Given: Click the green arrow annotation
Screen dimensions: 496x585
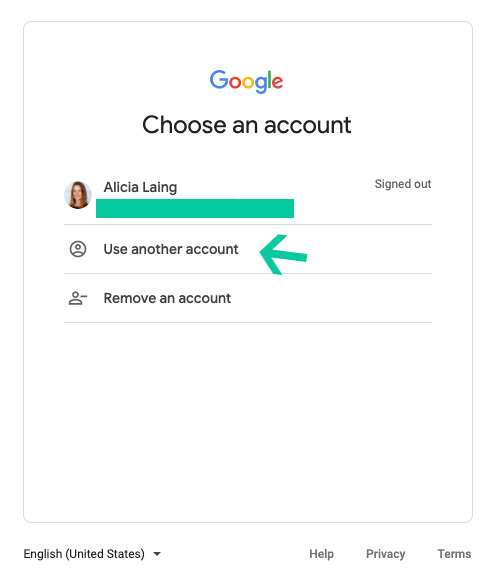Looking at the screenshot, I should pyautogui.click(x=283, y=254).
